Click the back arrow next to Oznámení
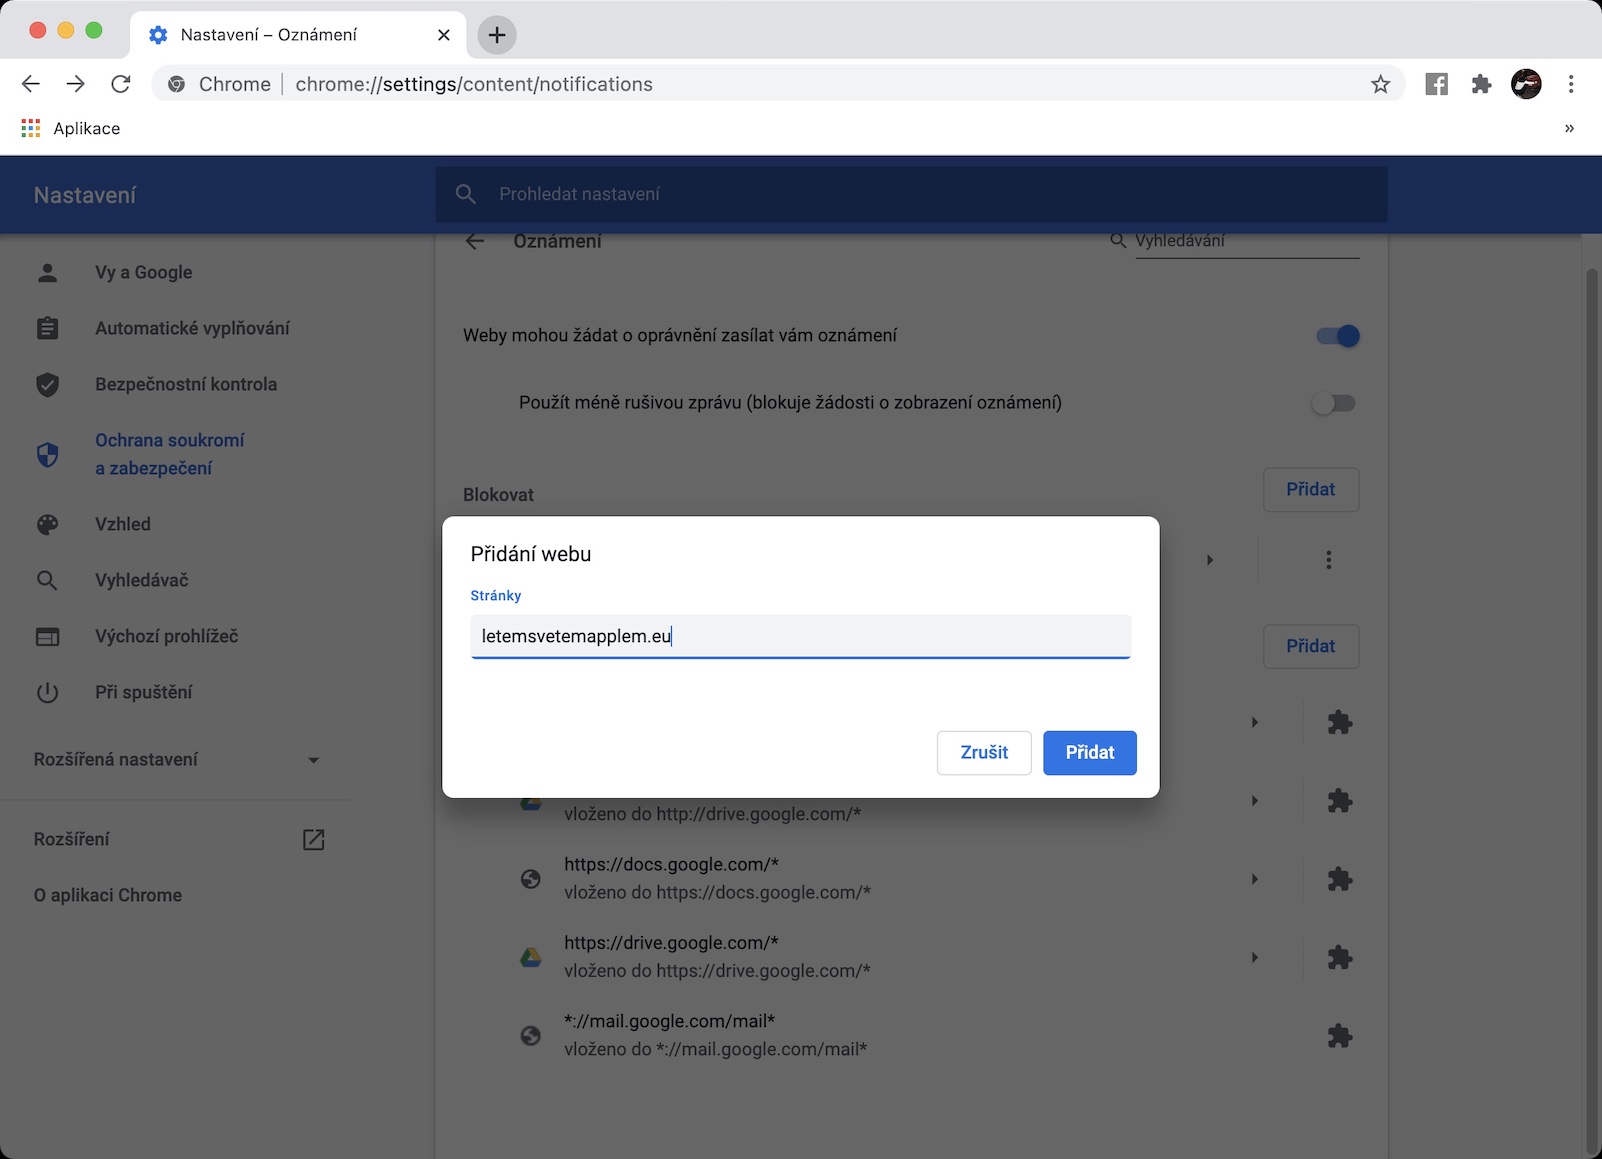The height and width of the screenshot is (1159, 1602). coord(475,241)
